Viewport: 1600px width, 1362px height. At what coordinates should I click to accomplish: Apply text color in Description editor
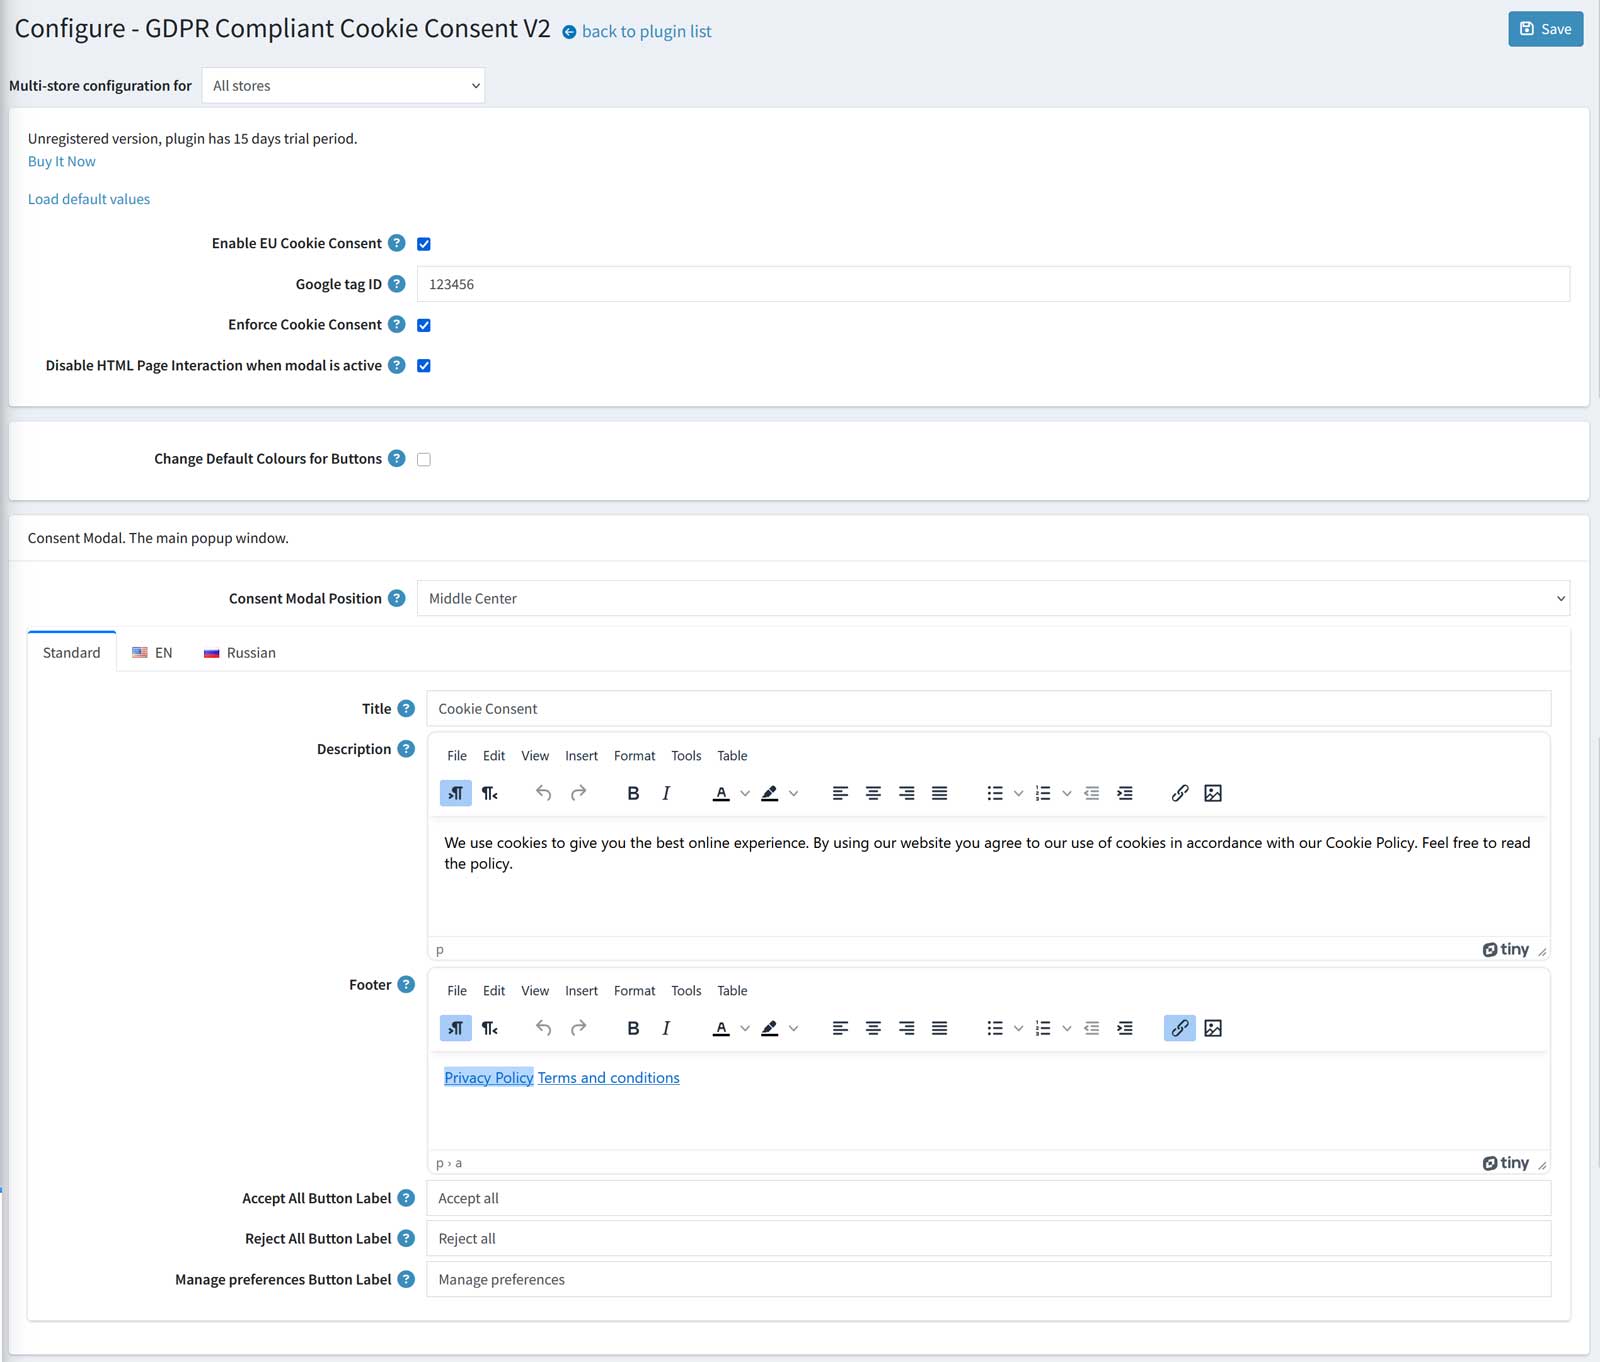[721, 793]
